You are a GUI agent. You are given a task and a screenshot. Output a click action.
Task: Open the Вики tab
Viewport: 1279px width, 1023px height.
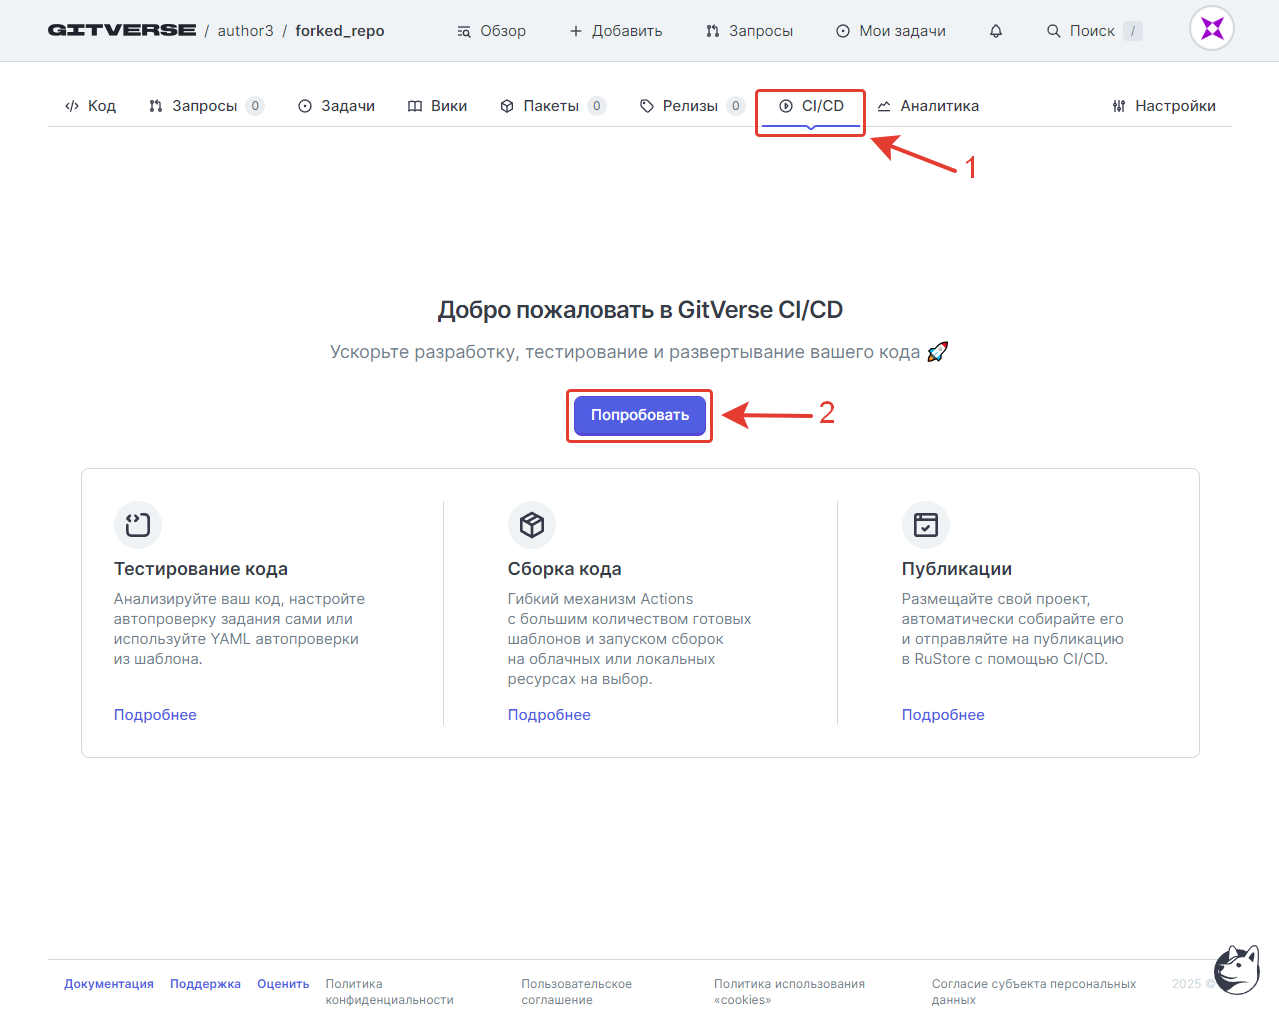pos(438,106)
